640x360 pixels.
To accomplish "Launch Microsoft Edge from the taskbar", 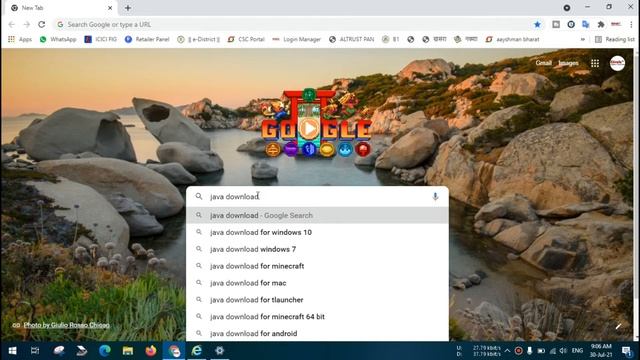I will coord(105,351).
